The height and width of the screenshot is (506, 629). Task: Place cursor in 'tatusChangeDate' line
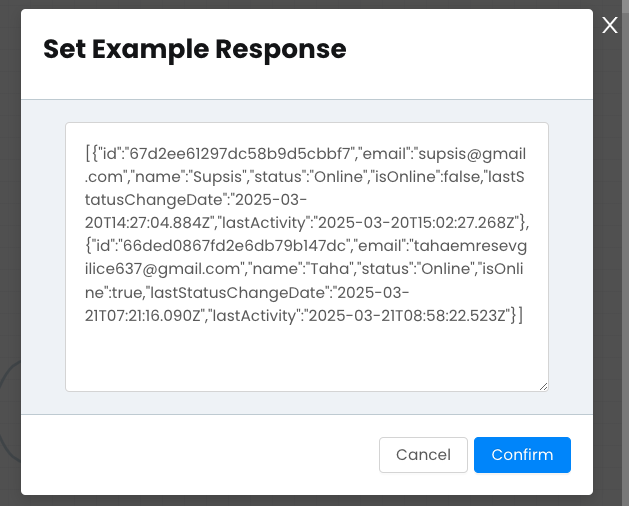click(153, 200)
